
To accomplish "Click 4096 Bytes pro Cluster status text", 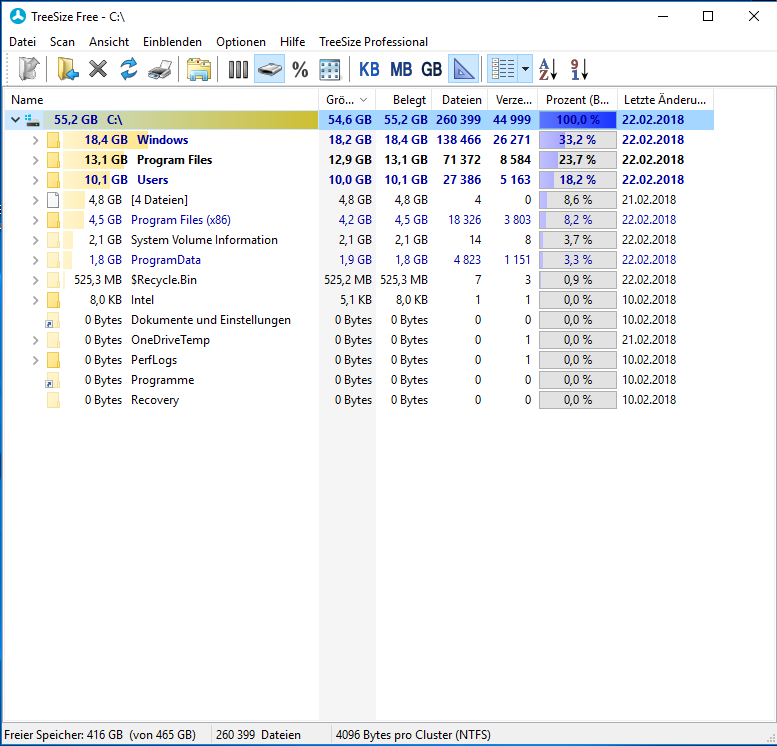I will point(413,735).
